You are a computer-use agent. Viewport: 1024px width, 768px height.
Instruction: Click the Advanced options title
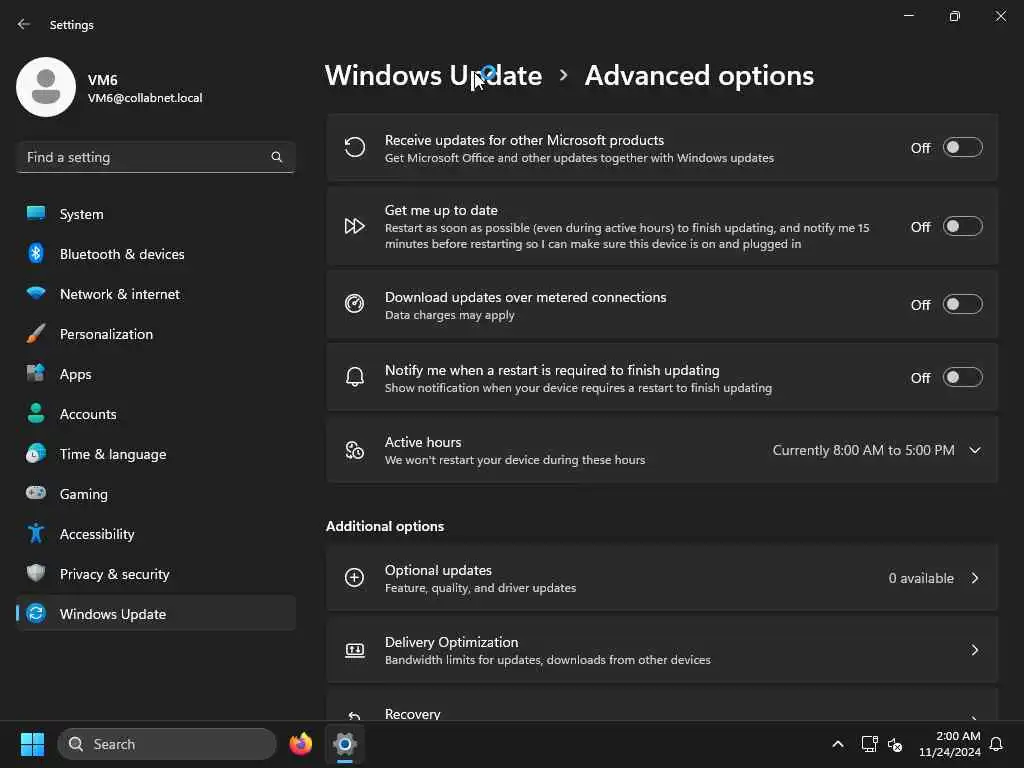699,76
